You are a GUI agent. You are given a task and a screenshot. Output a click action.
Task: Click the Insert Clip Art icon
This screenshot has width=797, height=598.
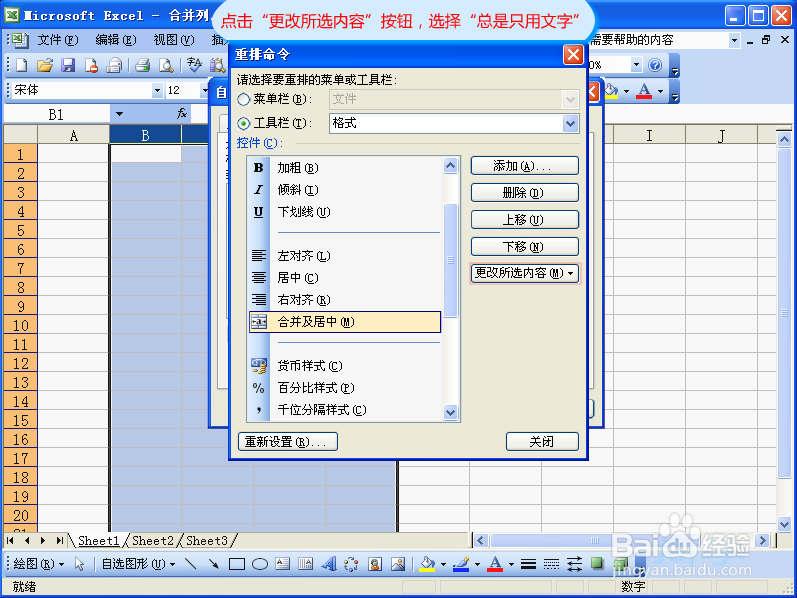click(x=375, y=564)
